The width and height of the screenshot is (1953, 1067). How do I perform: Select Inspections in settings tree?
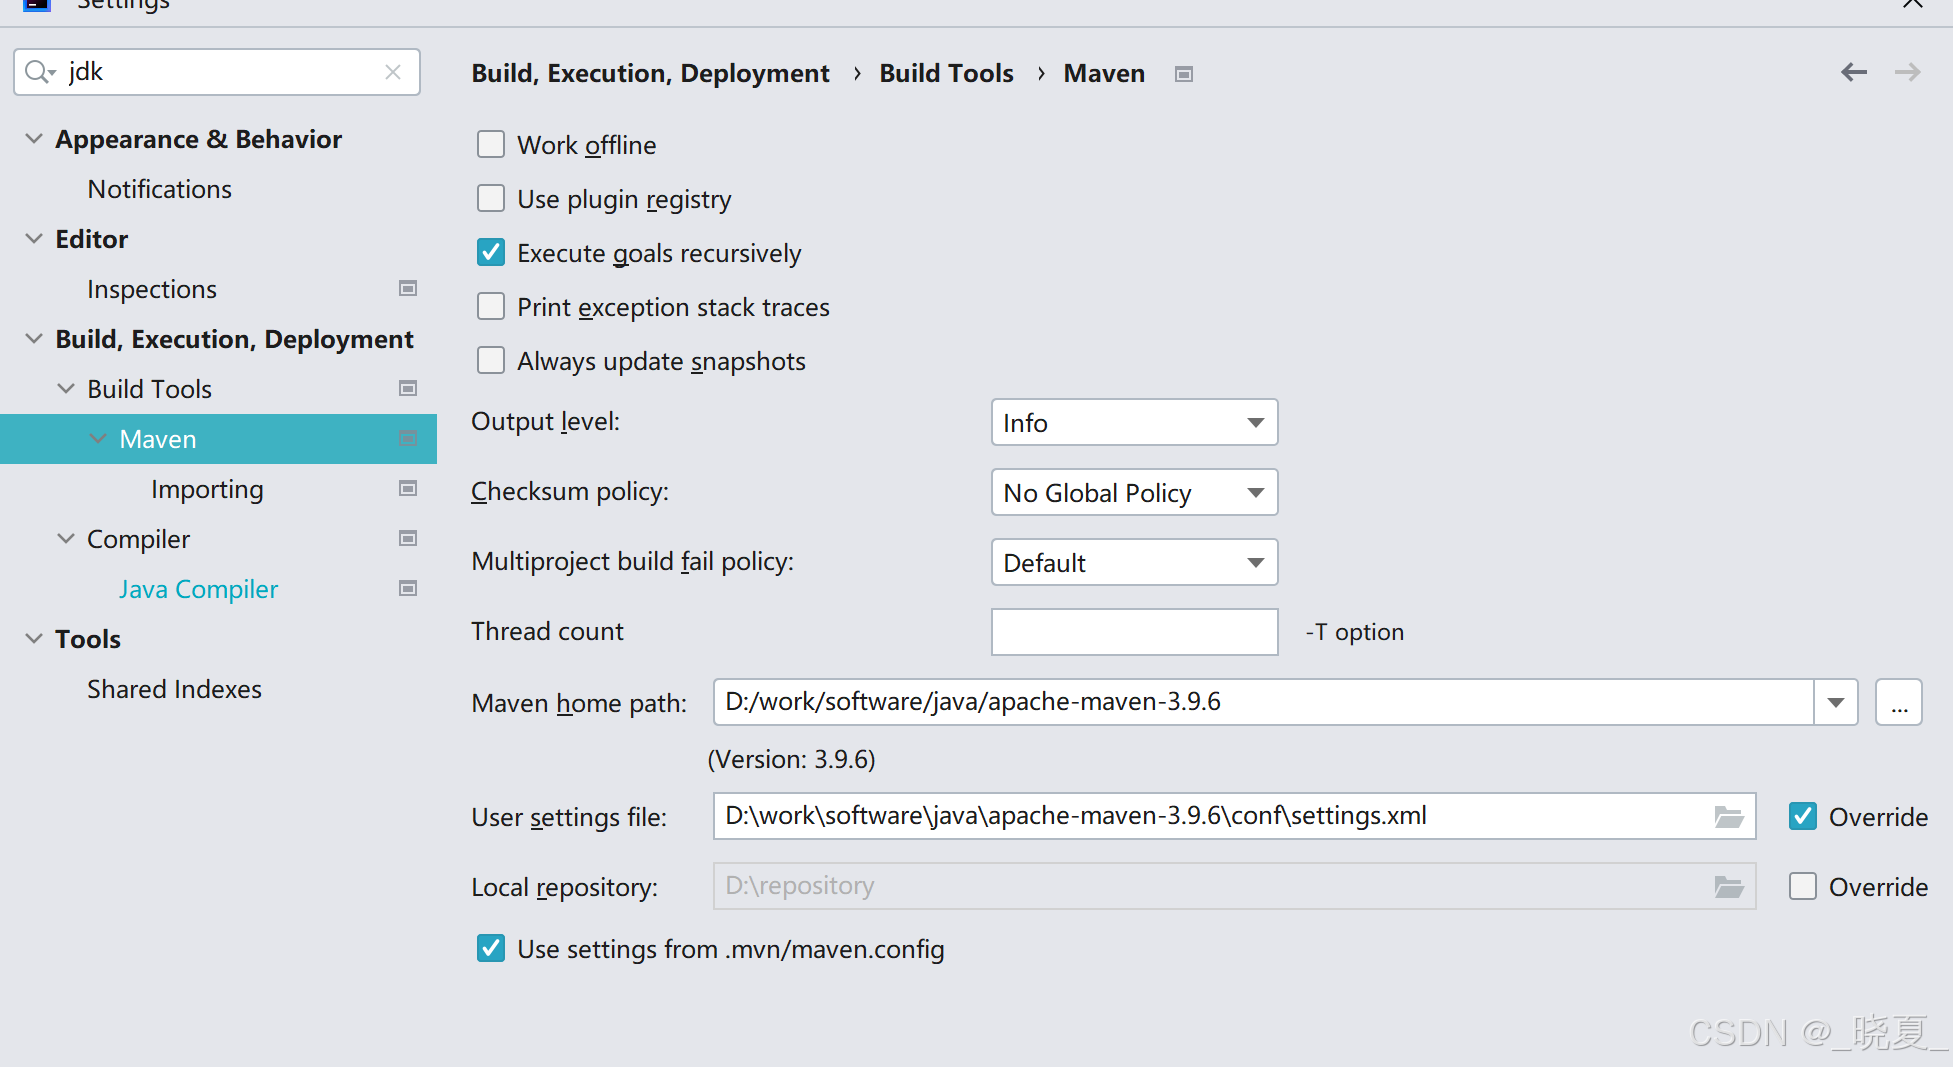pos(152,289)
